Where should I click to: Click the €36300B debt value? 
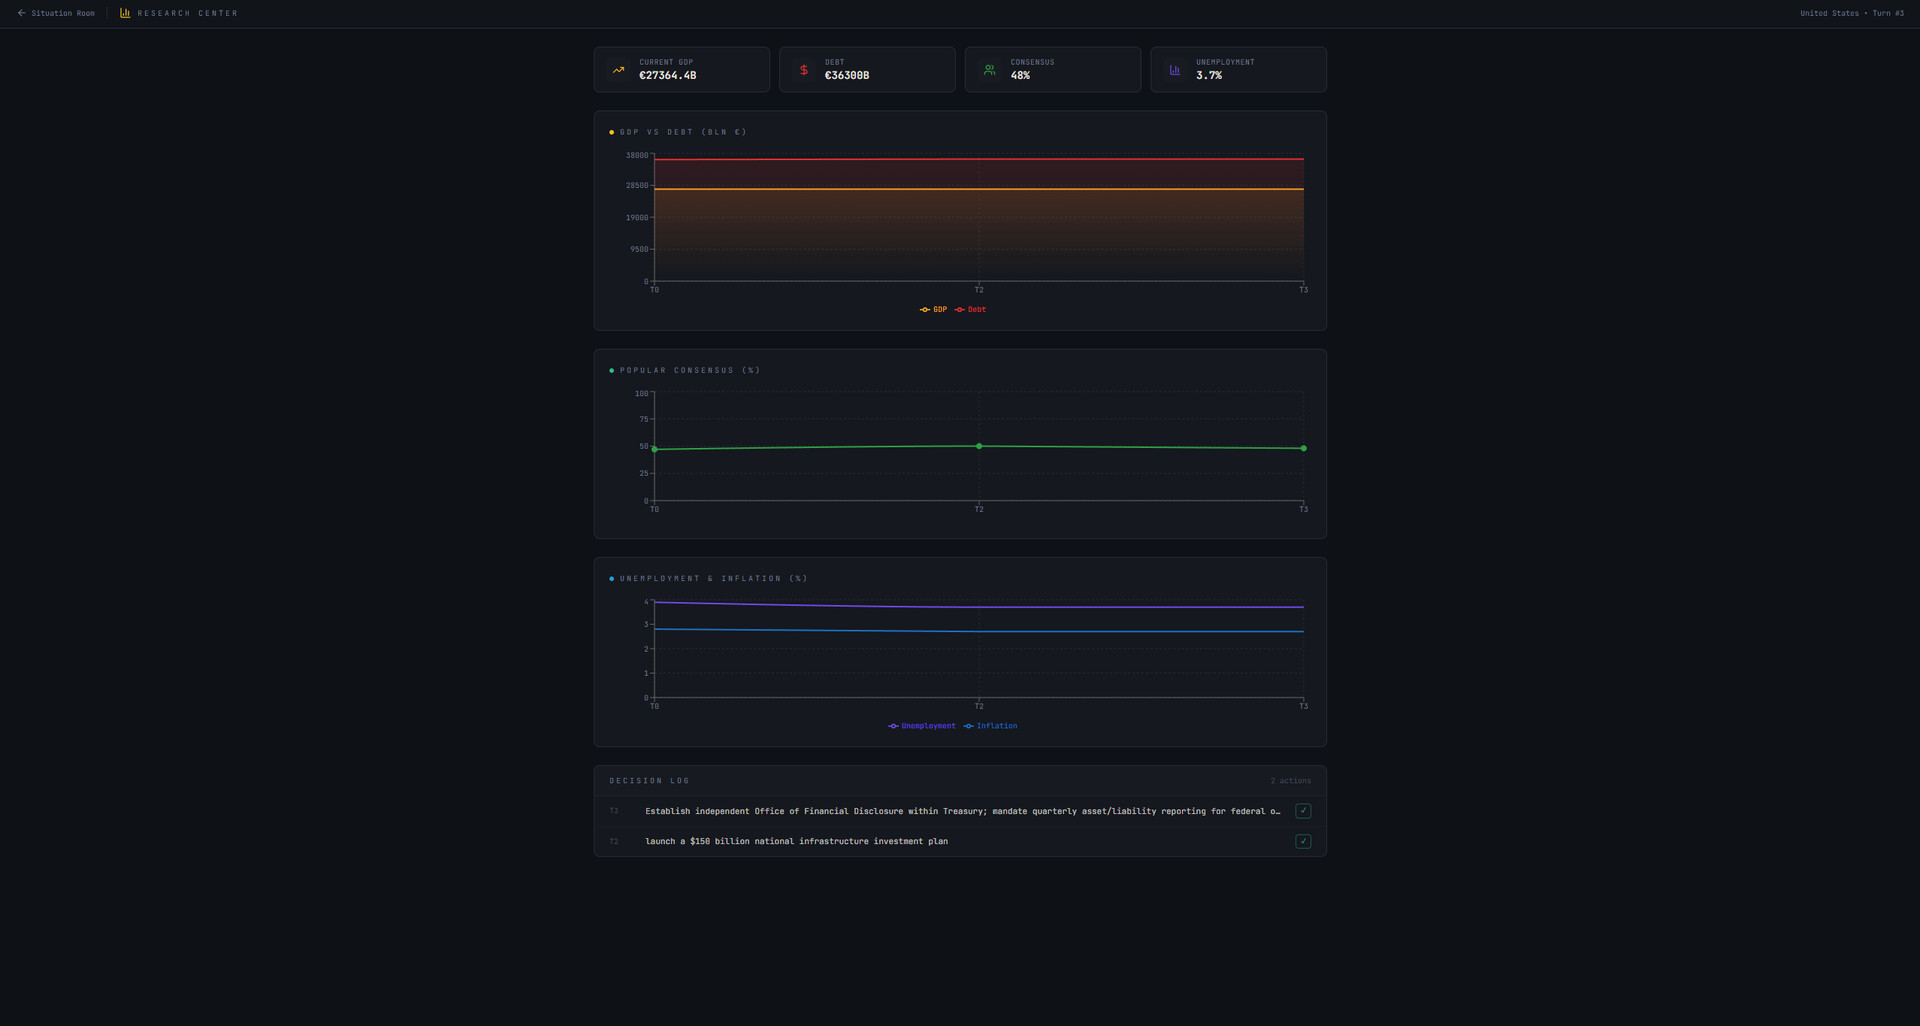(847, 76)
